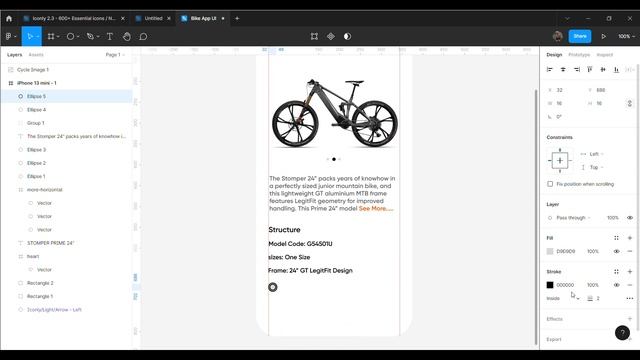The height and width of the screenshot is (360, 640).
Task: Switch to the Prototype tab
Action: (x=579, y=55)
